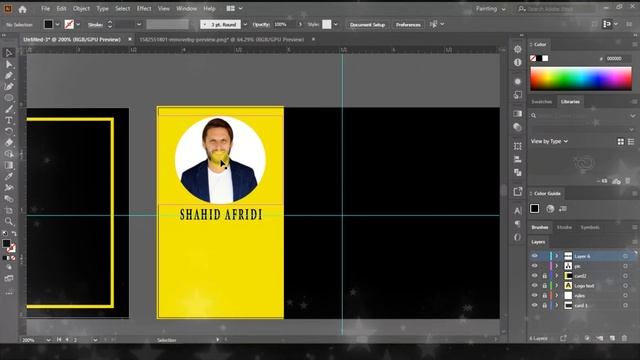
Task: Open brush definition 3 pt. Round dropdown
Action: pos(245,24)
